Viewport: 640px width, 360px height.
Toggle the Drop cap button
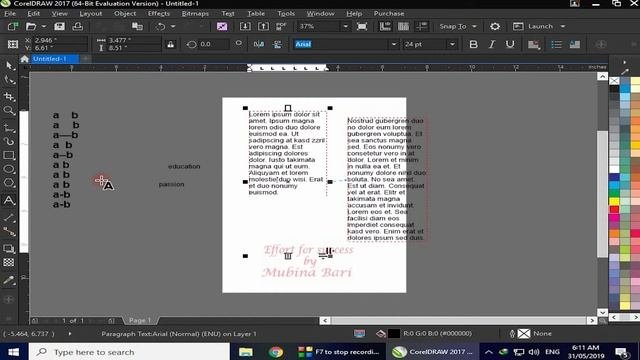575,44
